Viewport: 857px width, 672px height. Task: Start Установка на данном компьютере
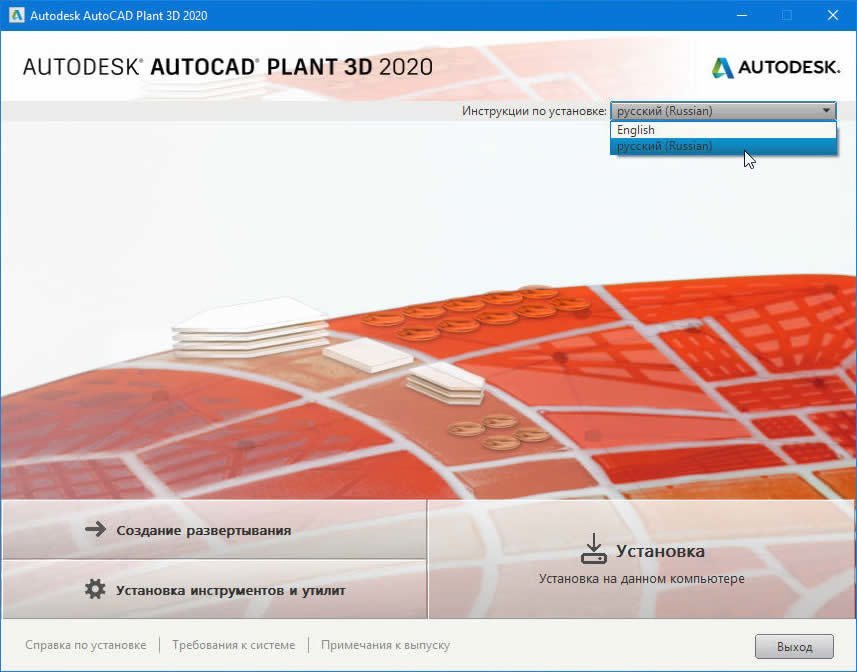coord(641,559)
